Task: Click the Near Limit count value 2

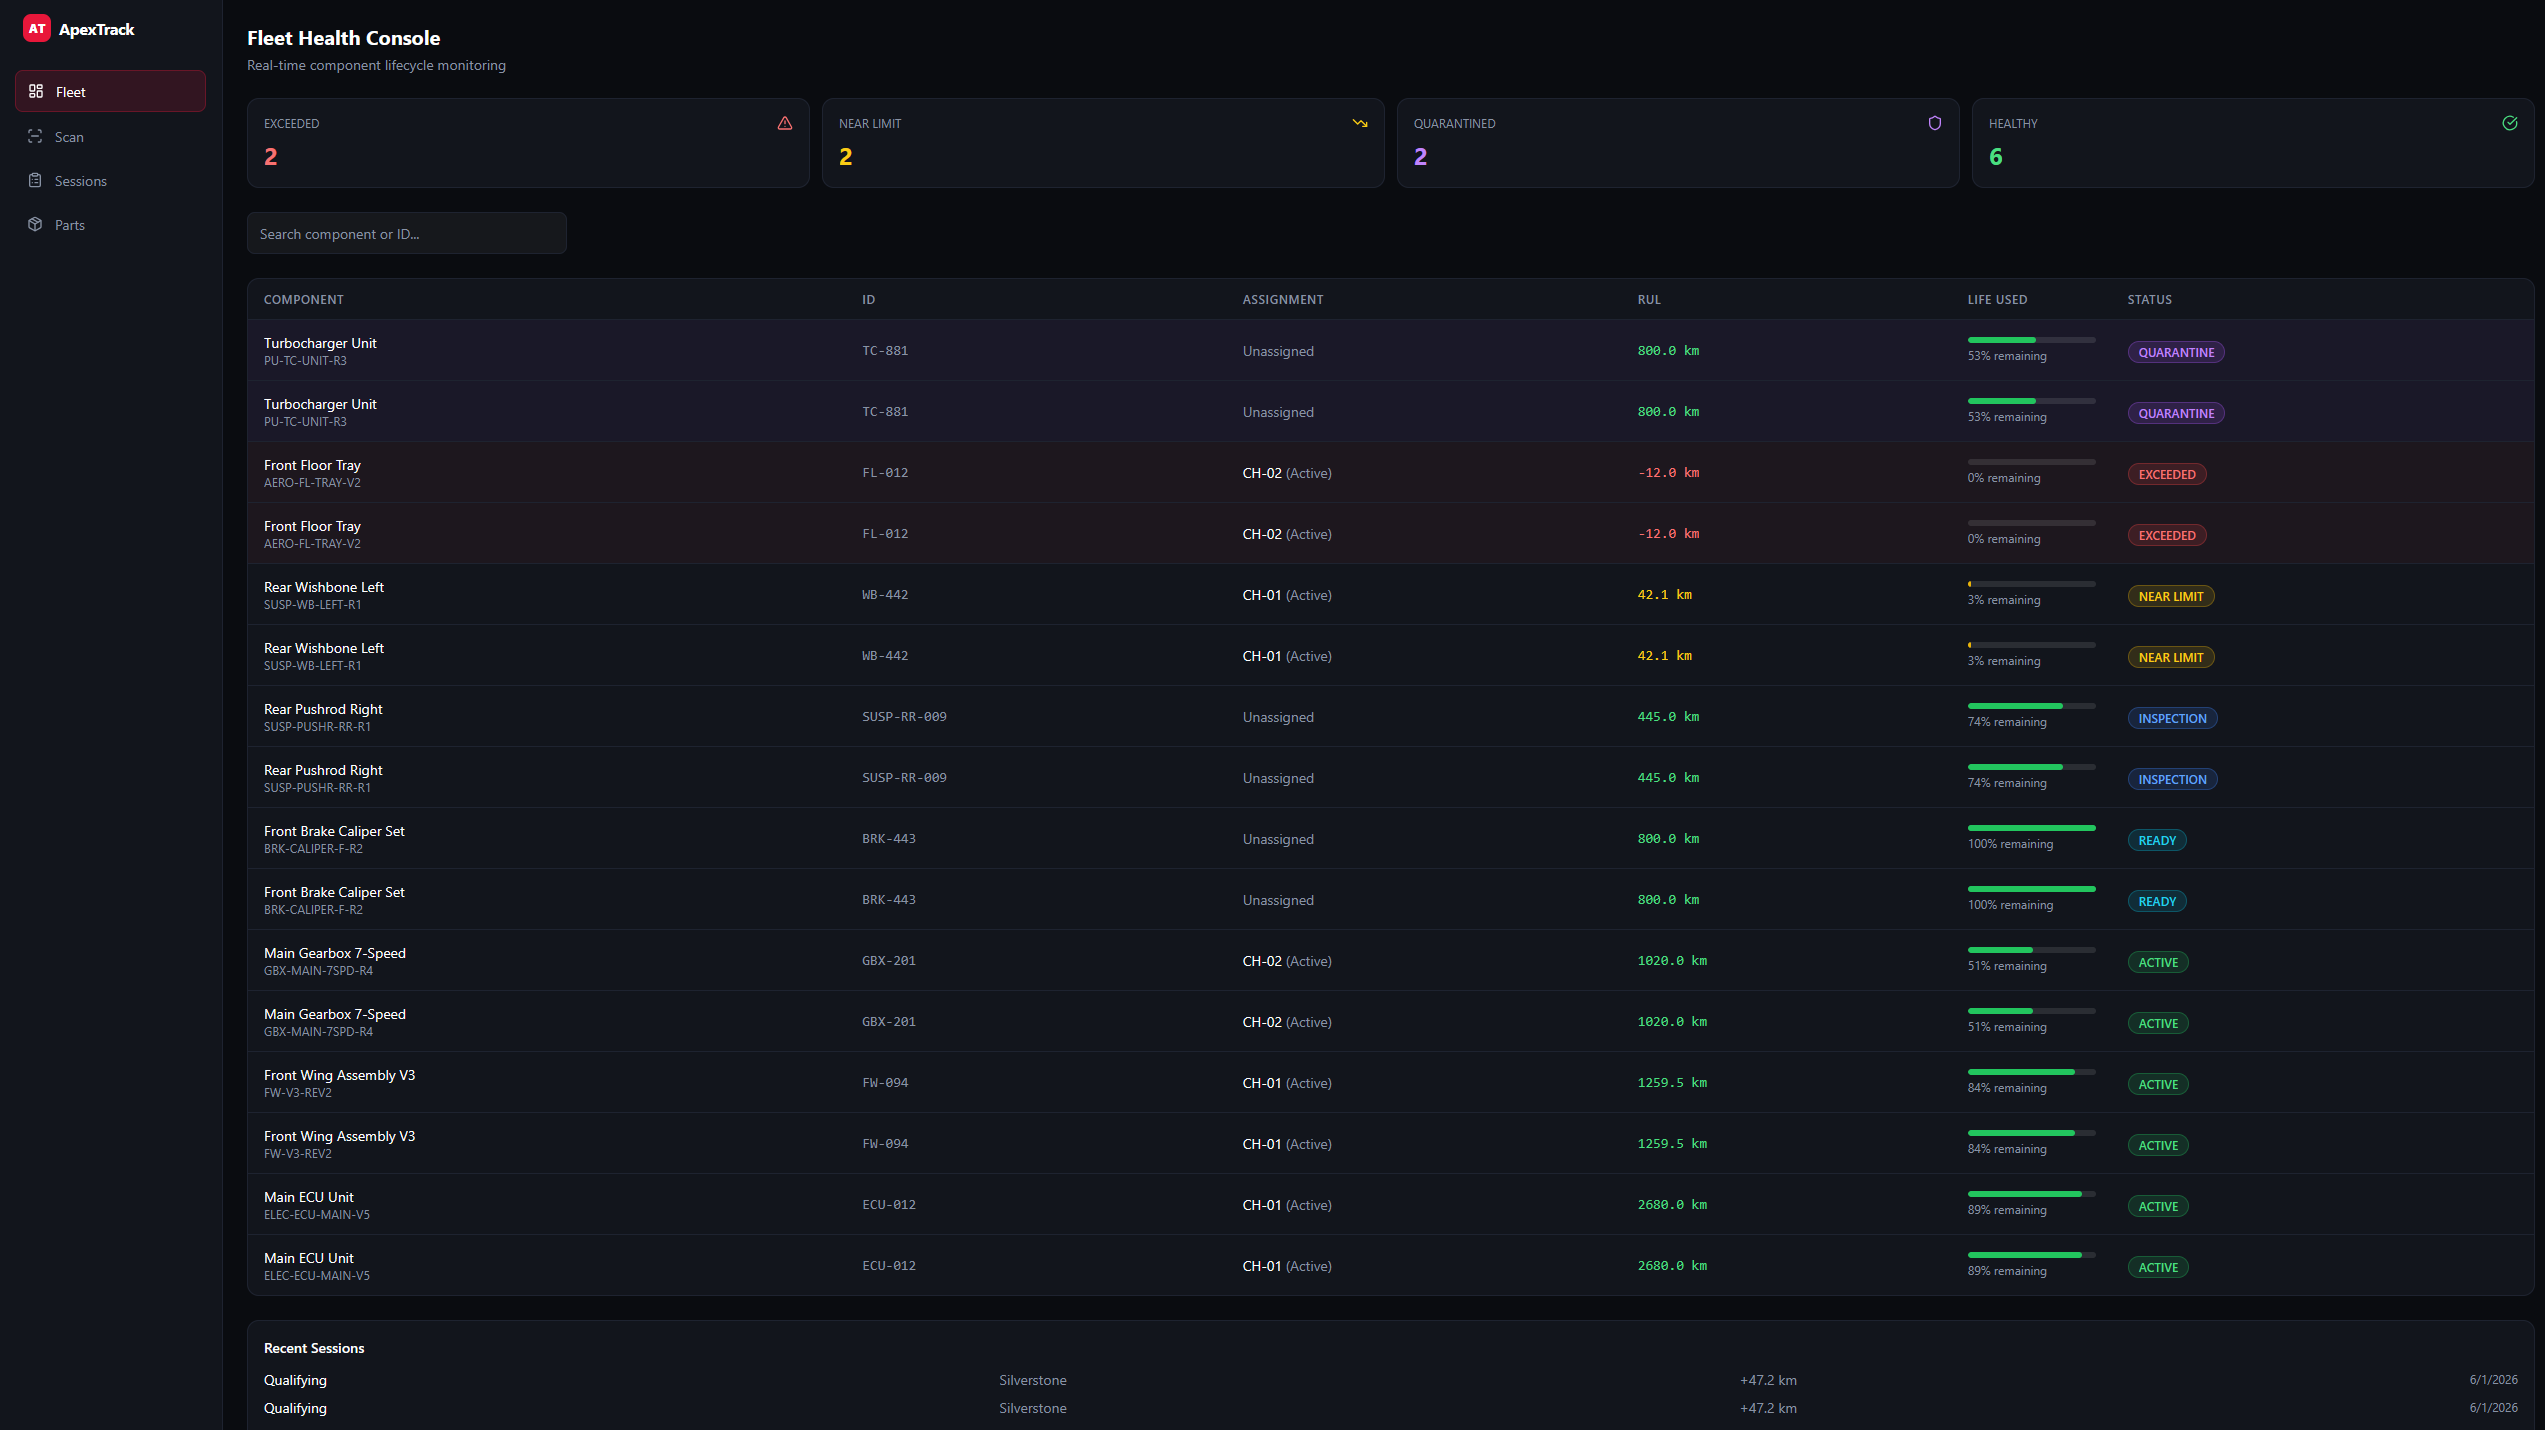Action: tap(846, 157)
